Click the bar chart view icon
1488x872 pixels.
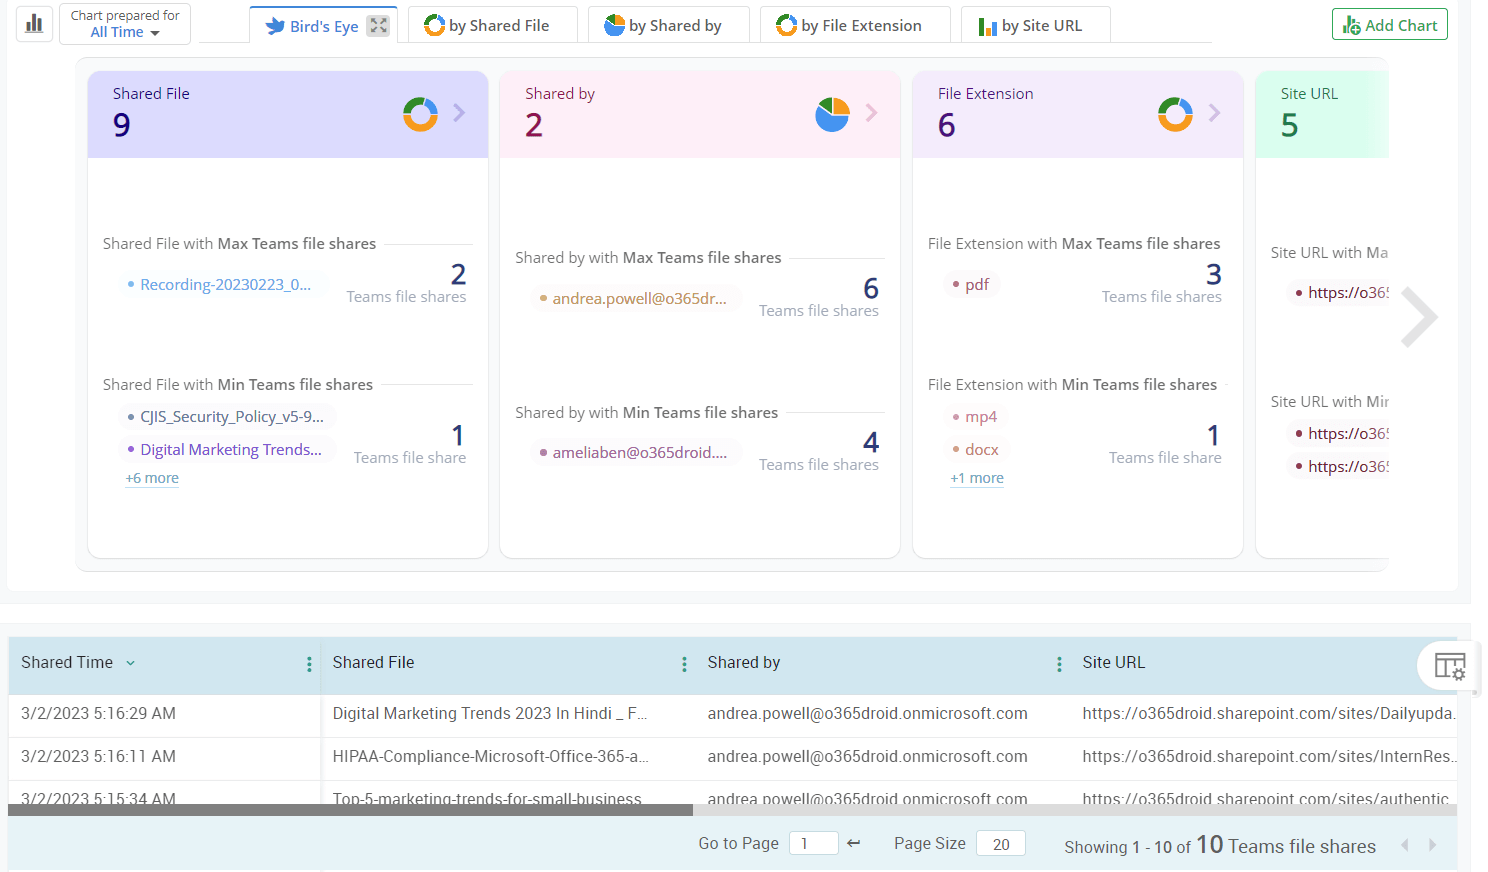coord(34,23)
